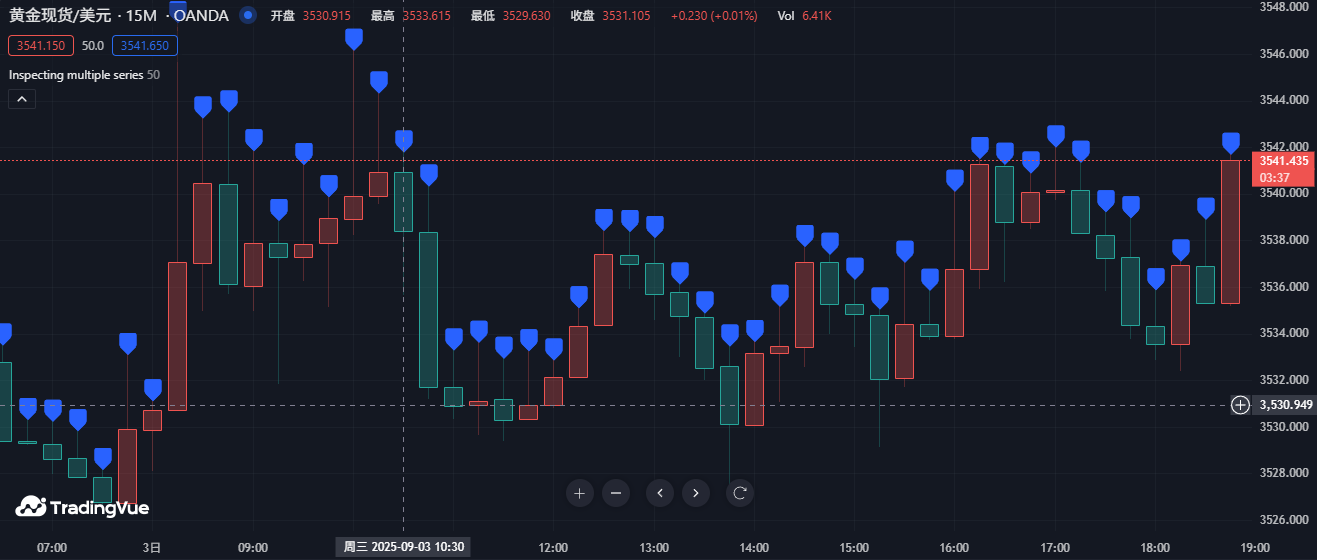Reset chart view with circular arrow
Viewport: 1317px width, 560px height.
click(740, 492)
